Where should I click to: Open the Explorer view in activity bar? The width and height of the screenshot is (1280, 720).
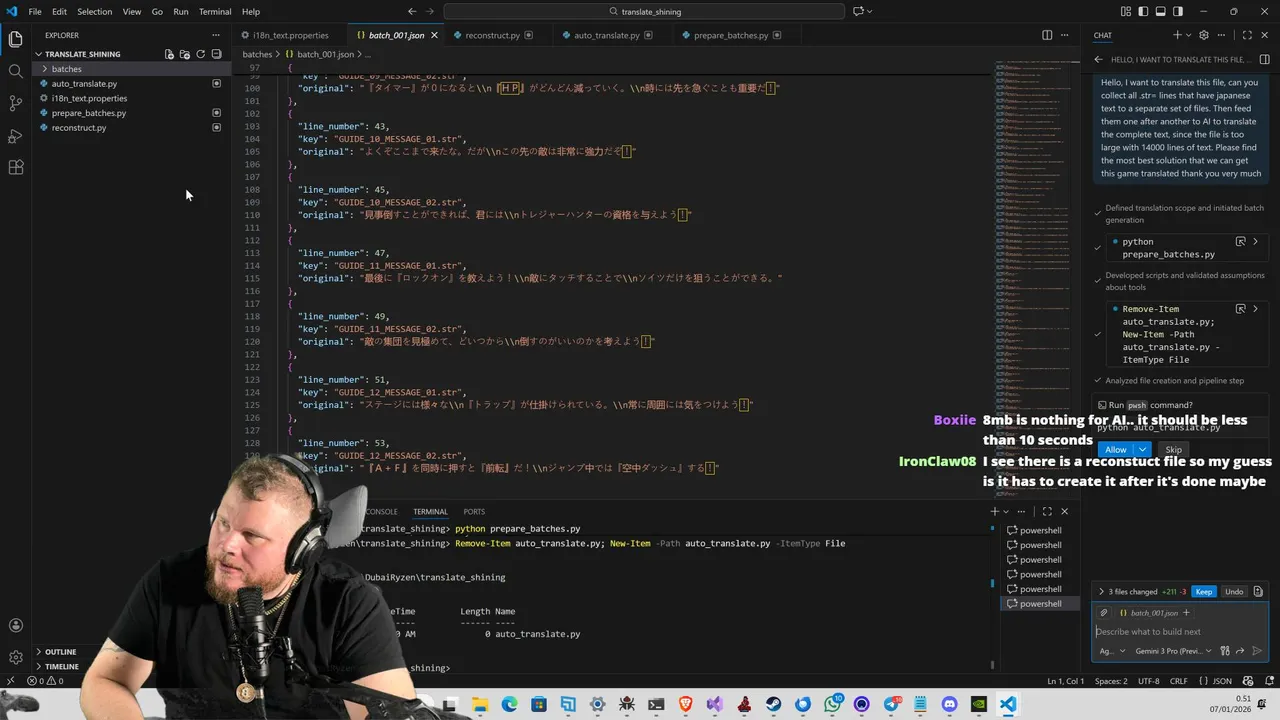pos(15,39)
